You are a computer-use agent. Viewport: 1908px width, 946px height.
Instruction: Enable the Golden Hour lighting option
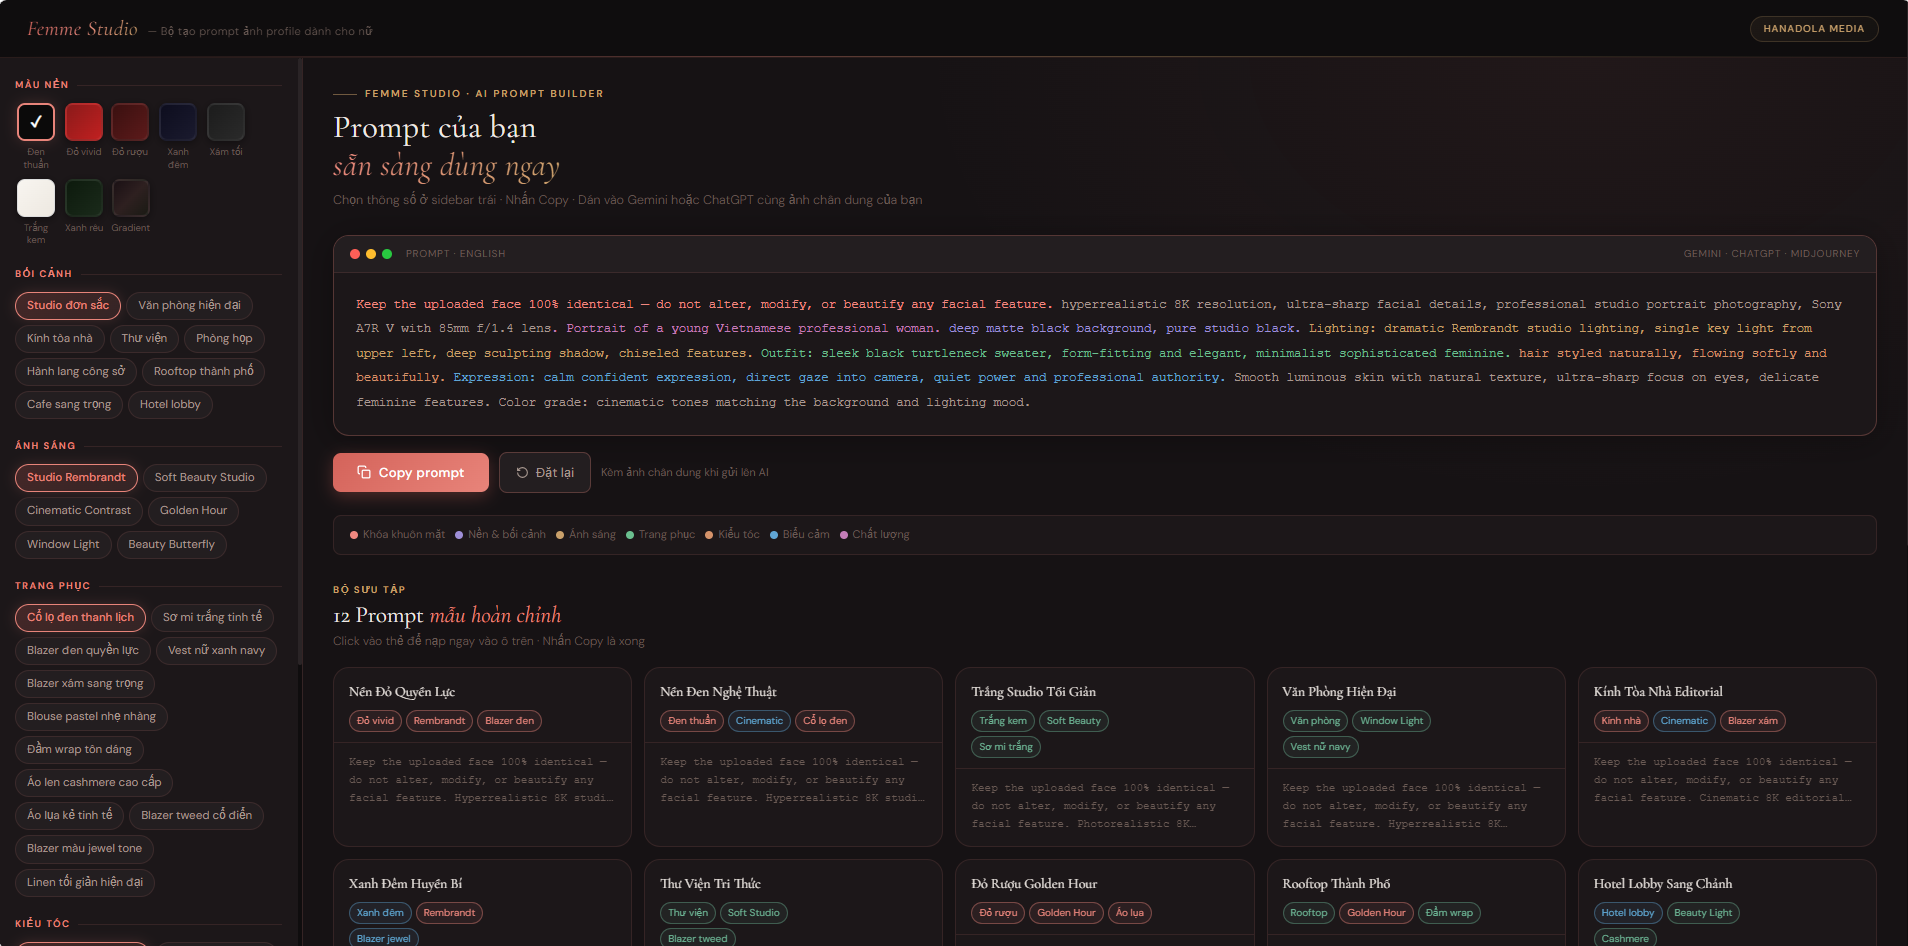click(193, 511)
